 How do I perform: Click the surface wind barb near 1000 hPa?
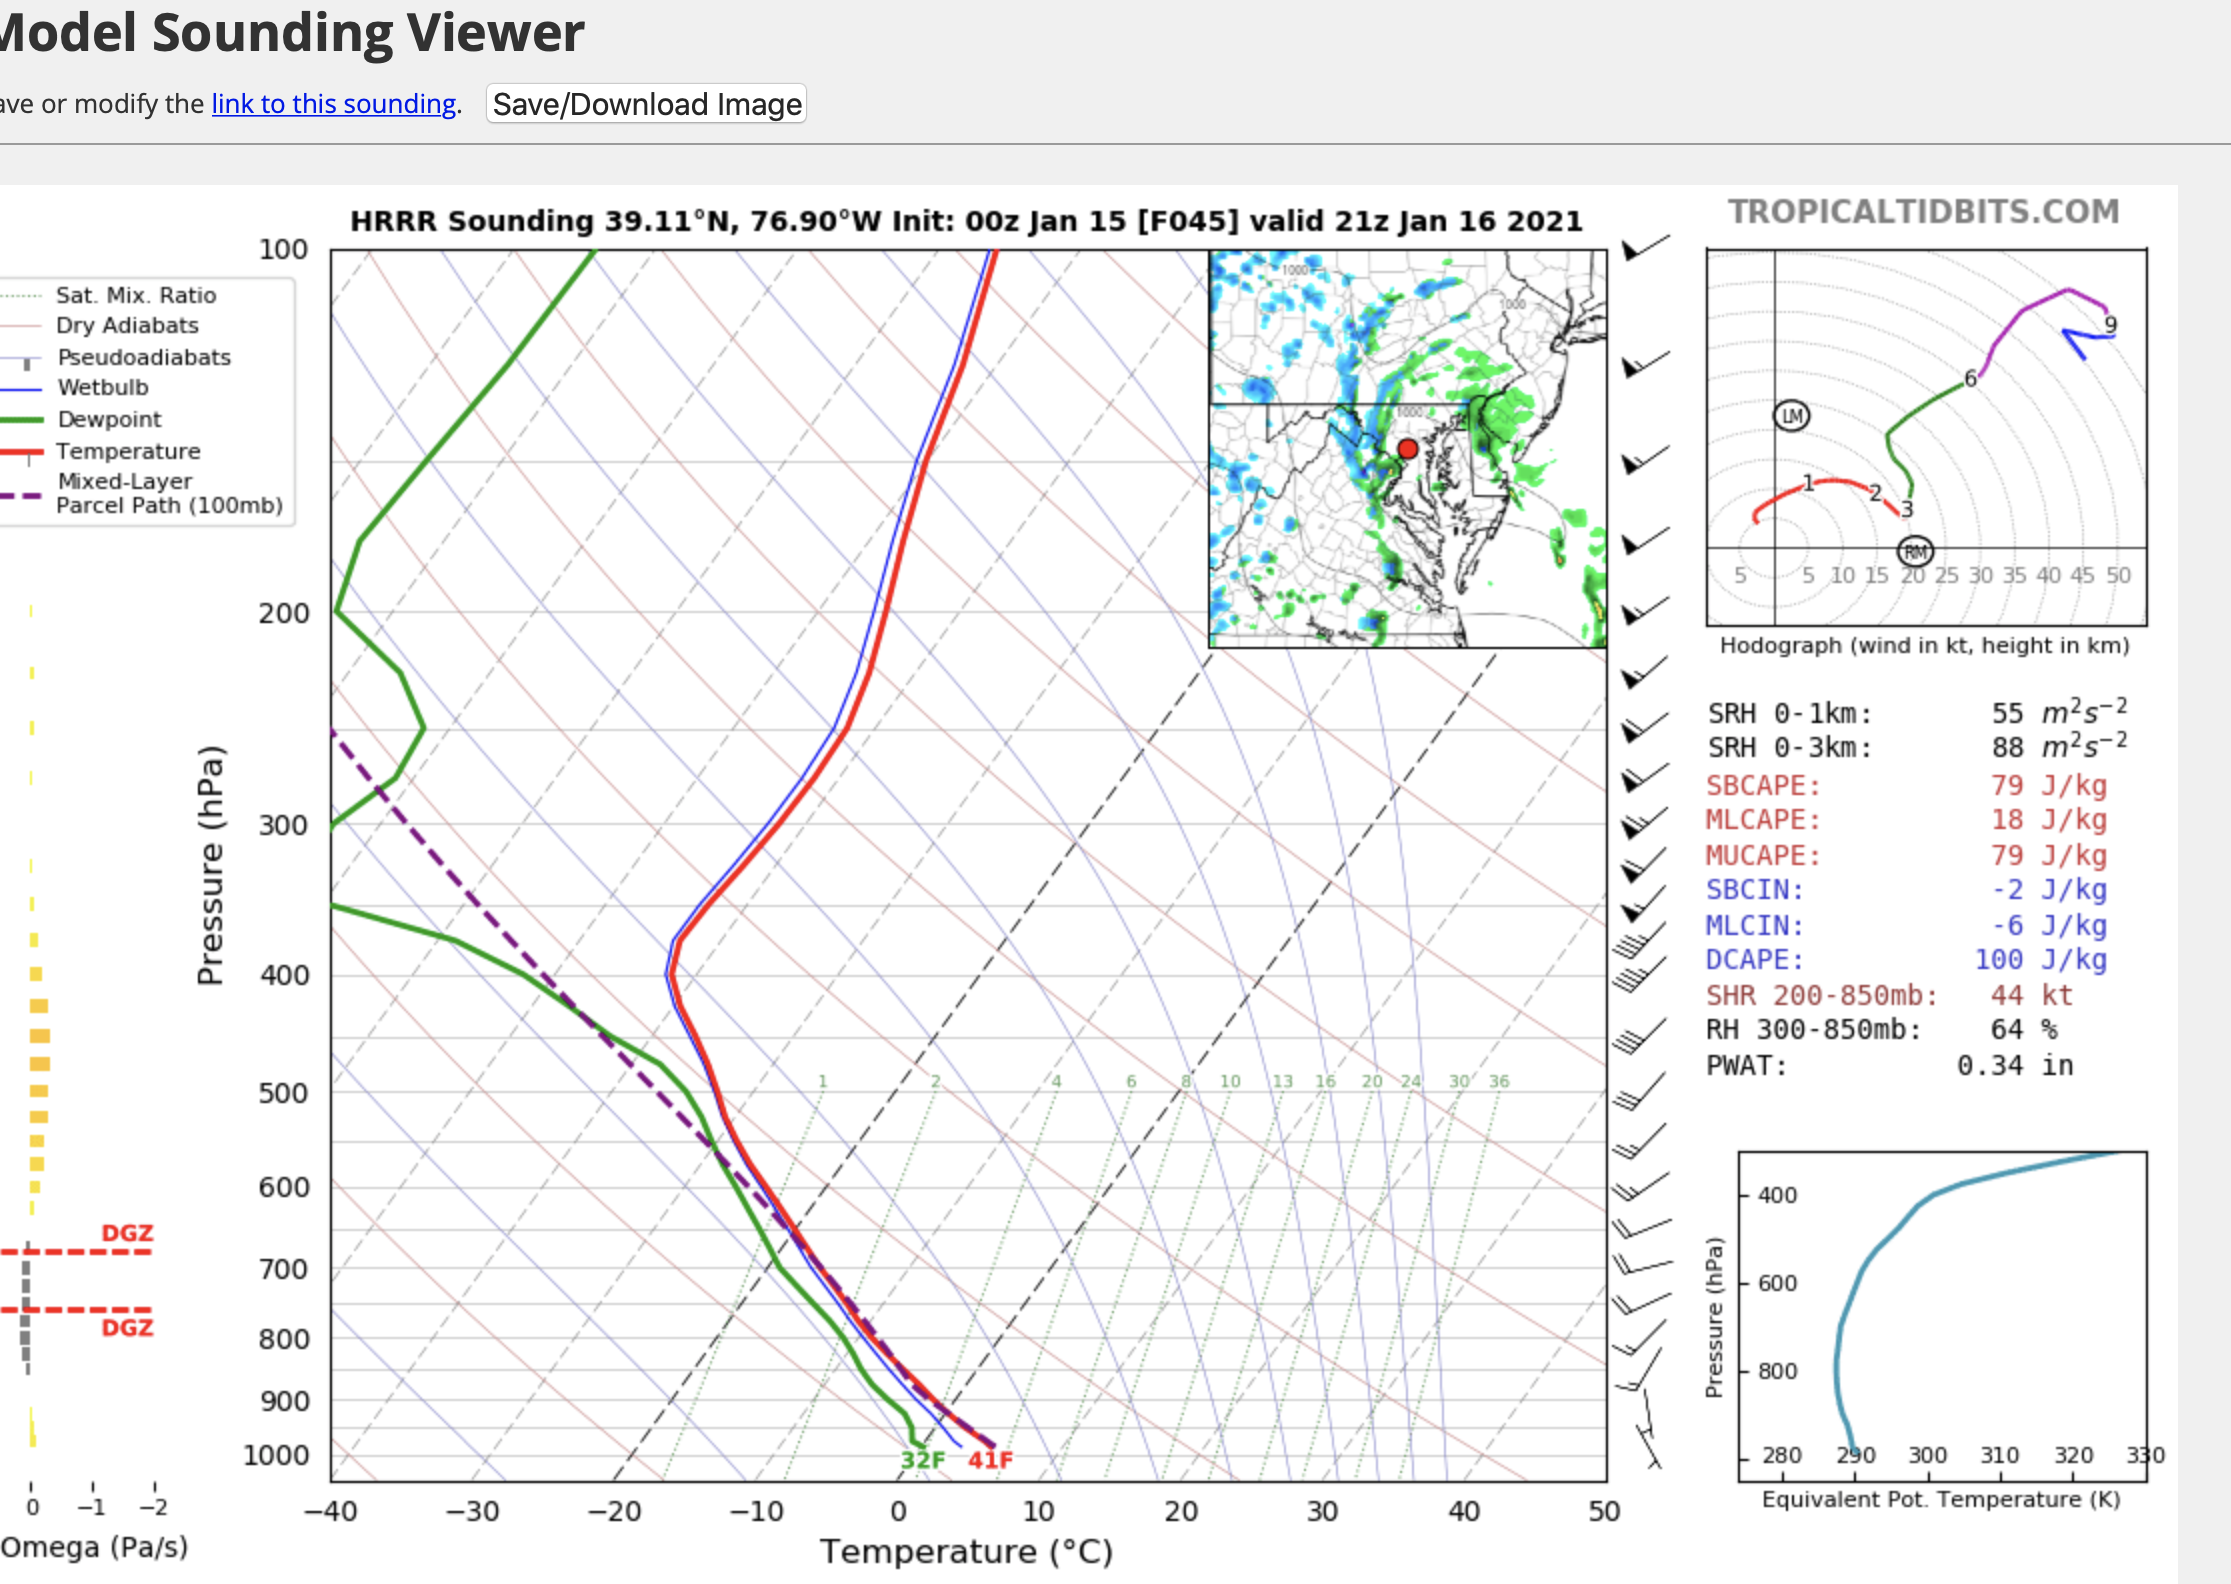coord(1648,1447)
